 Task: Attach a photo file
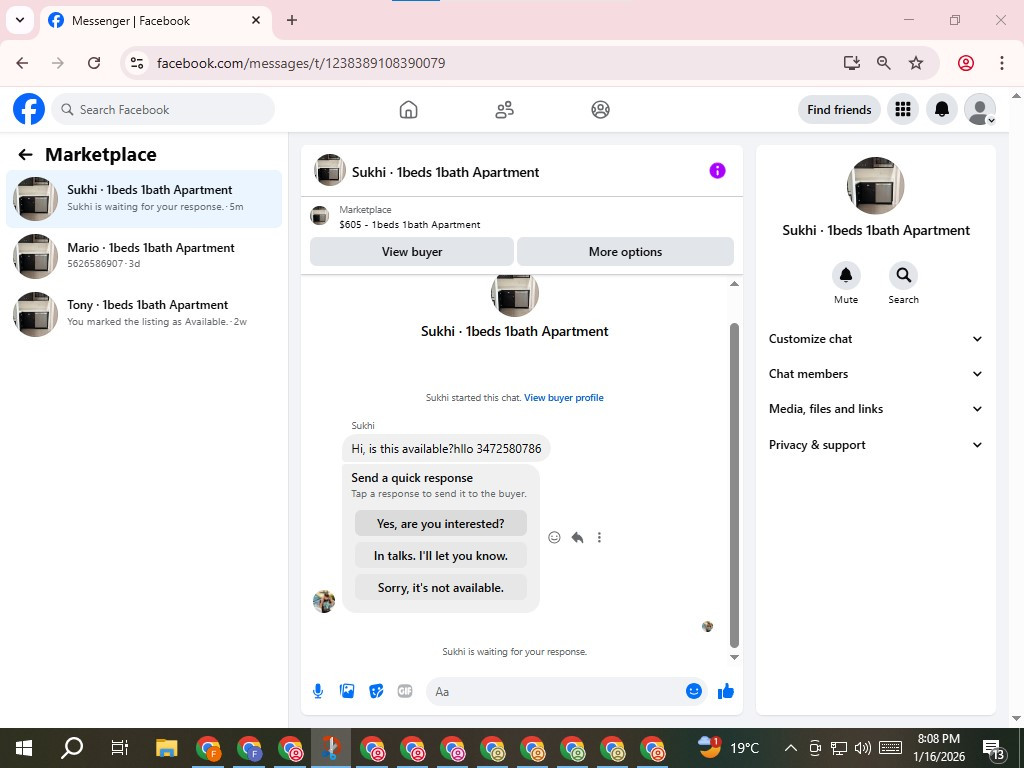point(347,691)
